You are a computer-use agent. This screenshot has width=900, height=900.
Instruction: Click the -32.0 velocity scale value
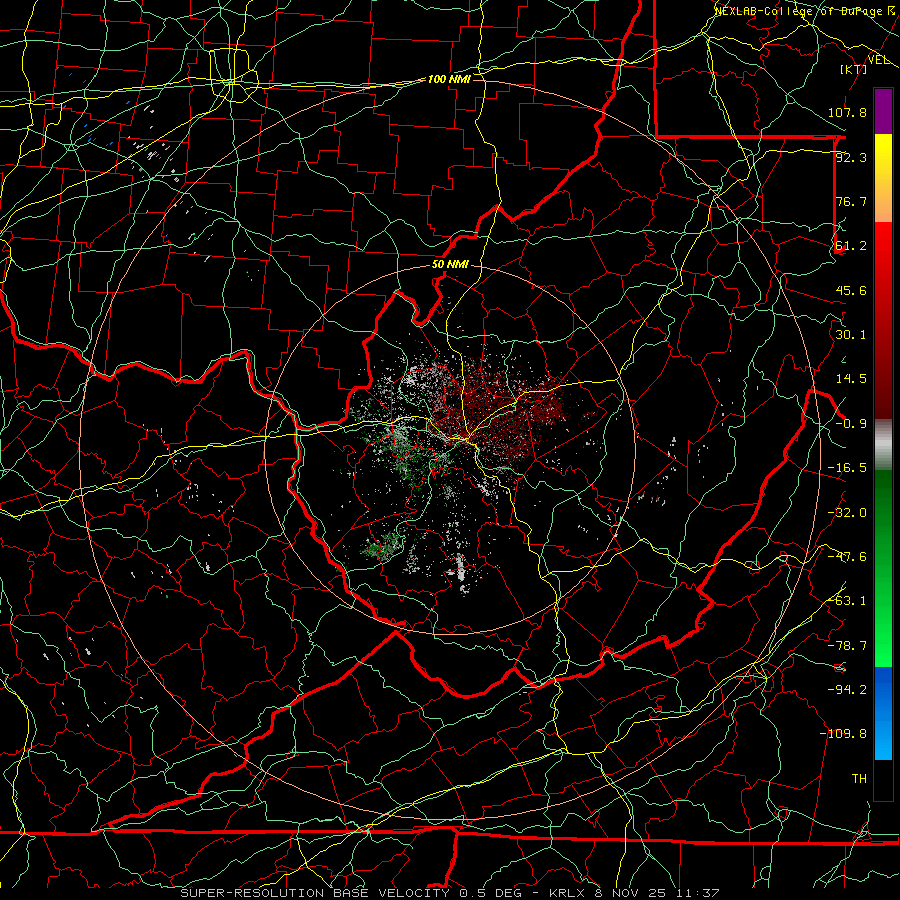tap(847, 513)
